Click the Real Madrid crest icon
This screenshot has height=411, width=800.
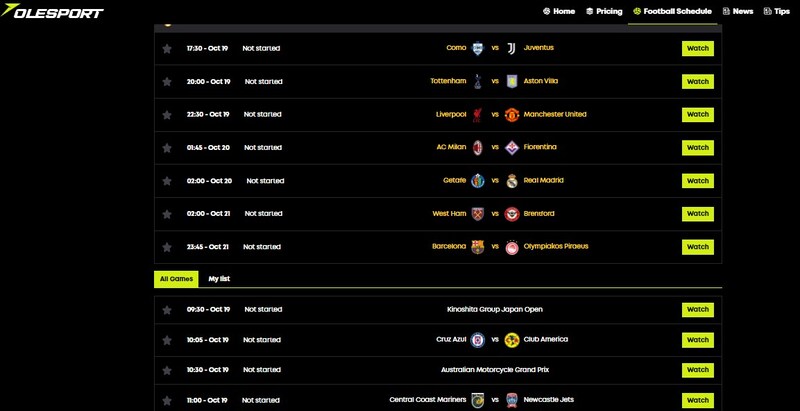(x=512, y=180)
